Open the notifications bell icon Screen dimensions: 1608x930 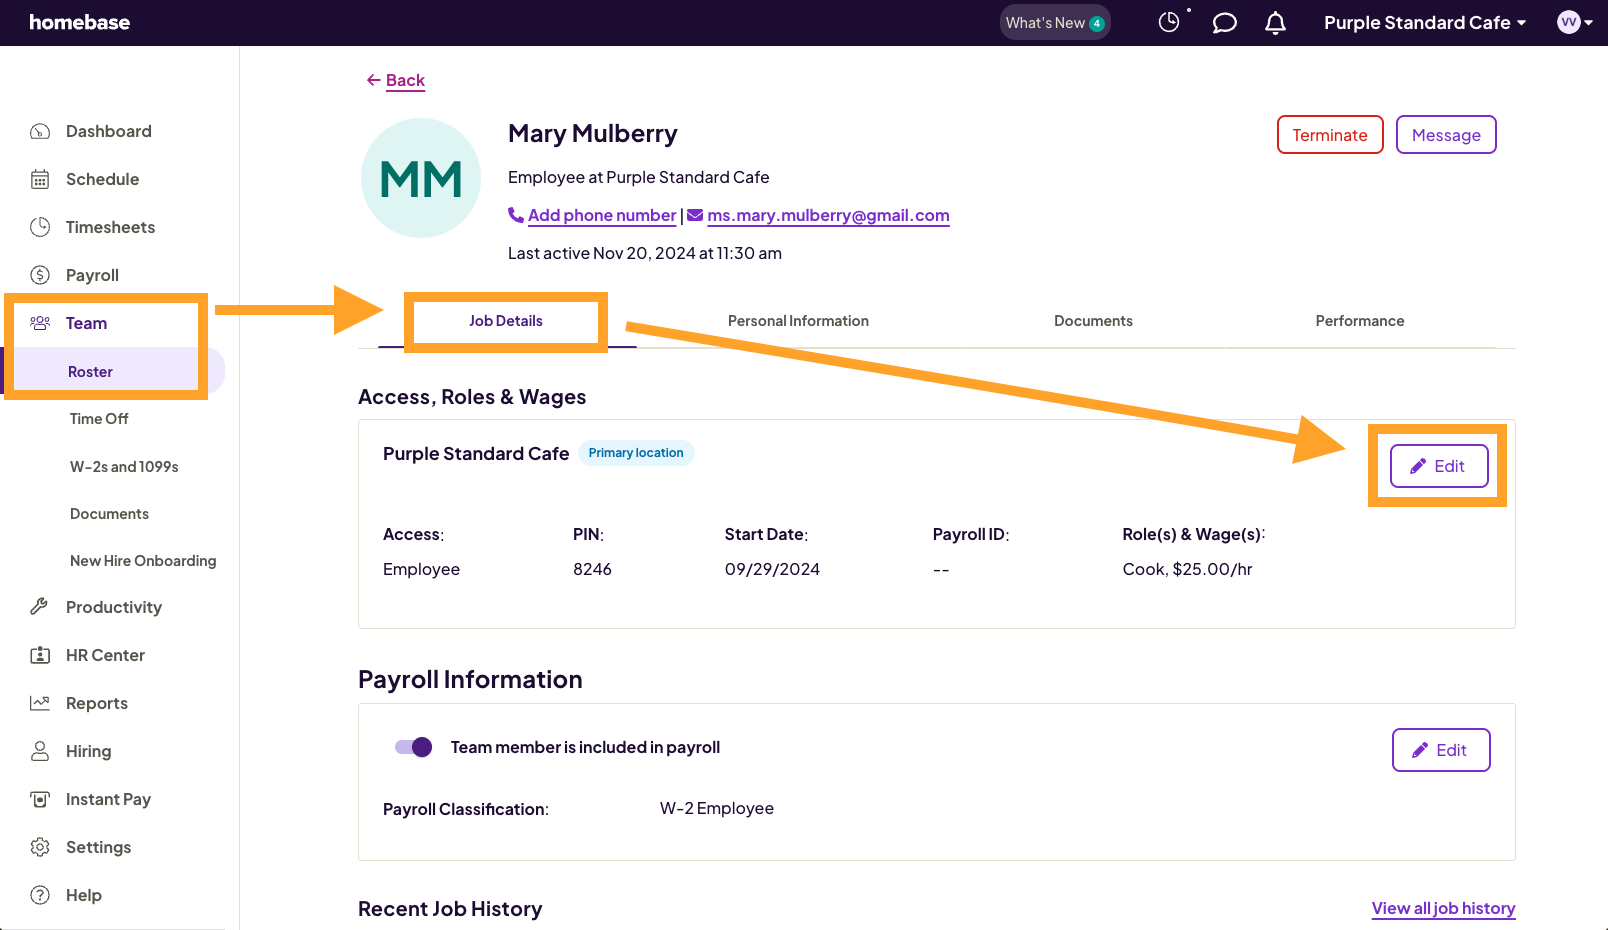[1275, 22]
